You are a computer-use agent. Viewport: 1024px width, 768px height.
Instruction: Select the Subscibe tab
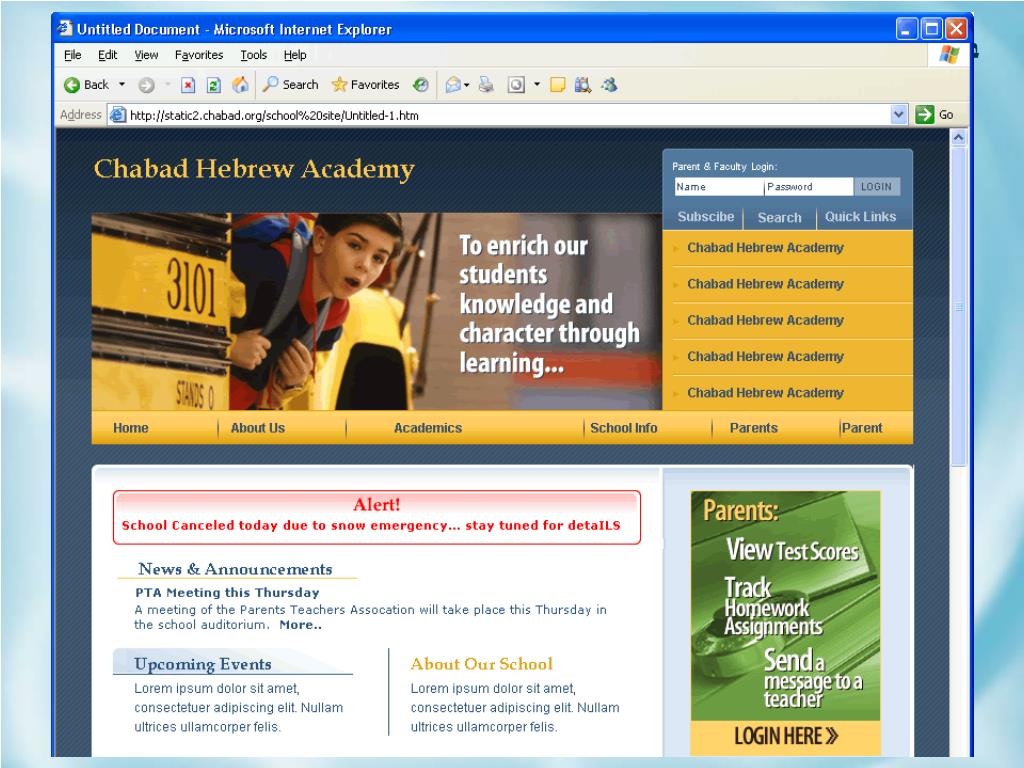pyautogui.click(x=705, y=217)
